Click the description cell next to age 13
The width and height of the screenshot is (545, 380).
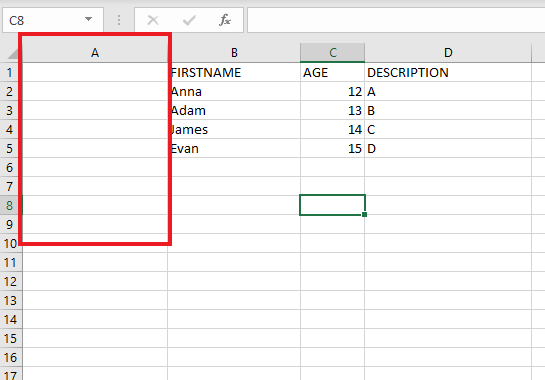pos(448,111)
